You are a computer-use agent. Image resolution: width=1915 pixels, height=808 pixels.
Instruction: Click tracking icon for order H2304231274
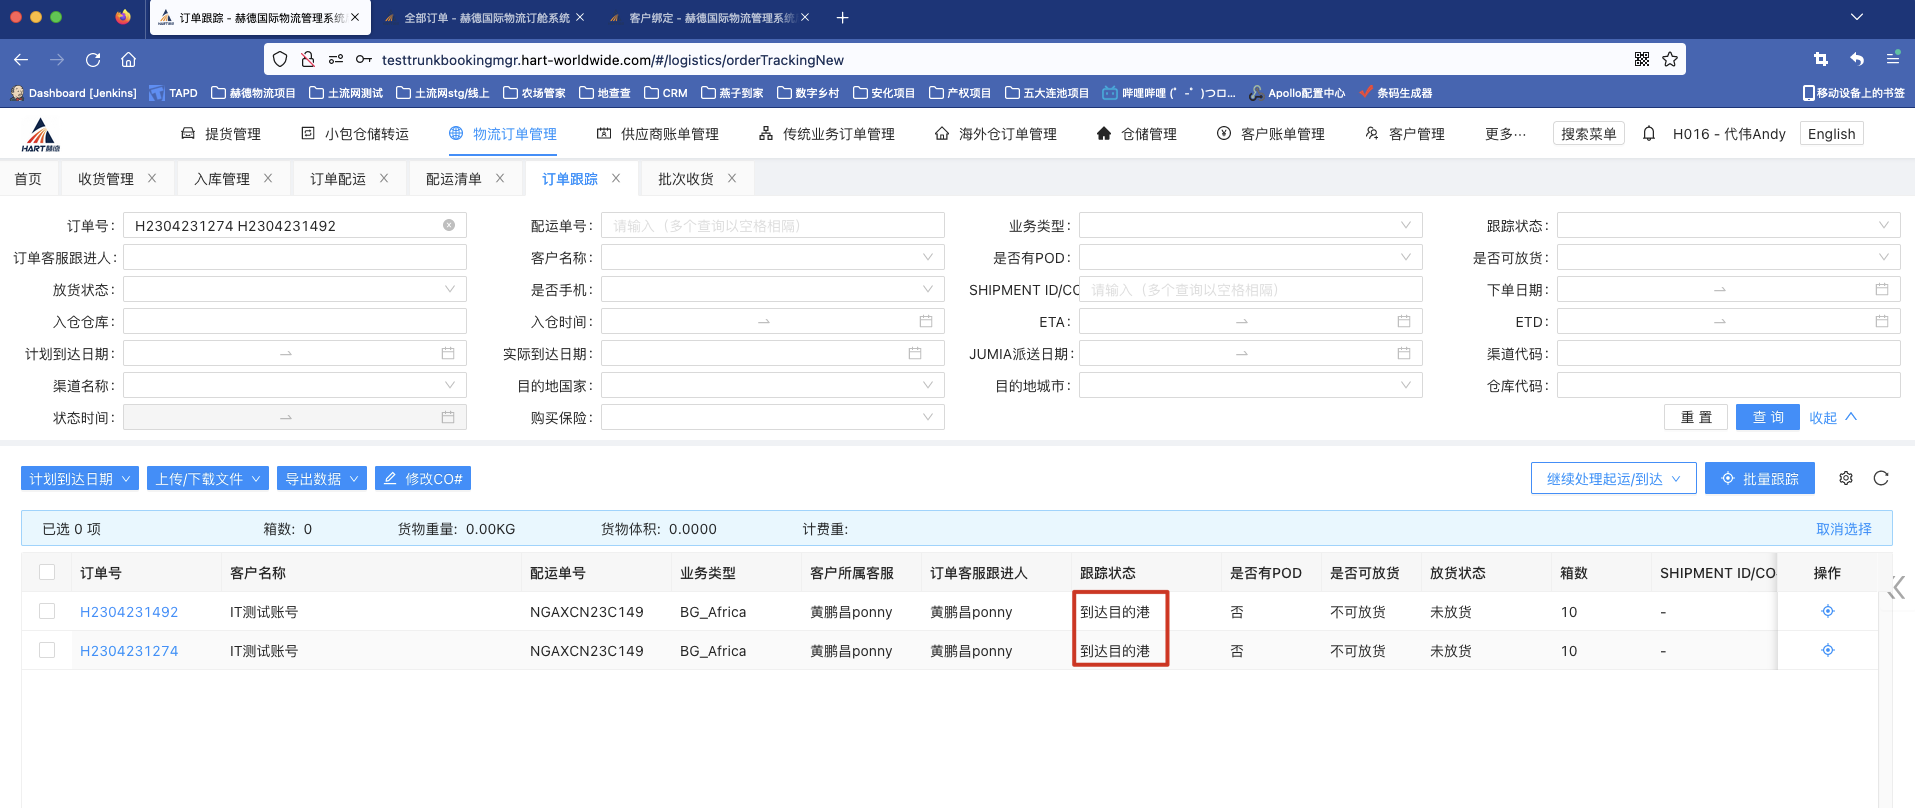tap(1828, 650)
